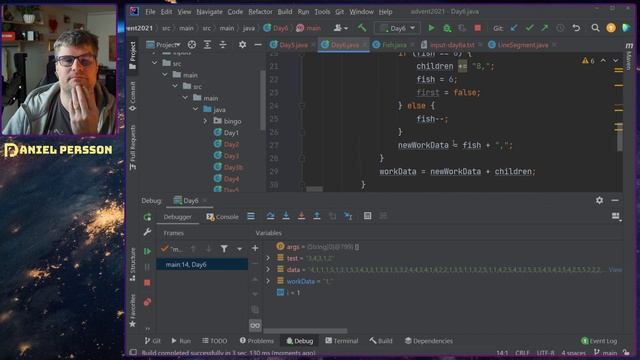
Task: Open Day6 run configuration dropdown
Action: click(x=397, y=28)
